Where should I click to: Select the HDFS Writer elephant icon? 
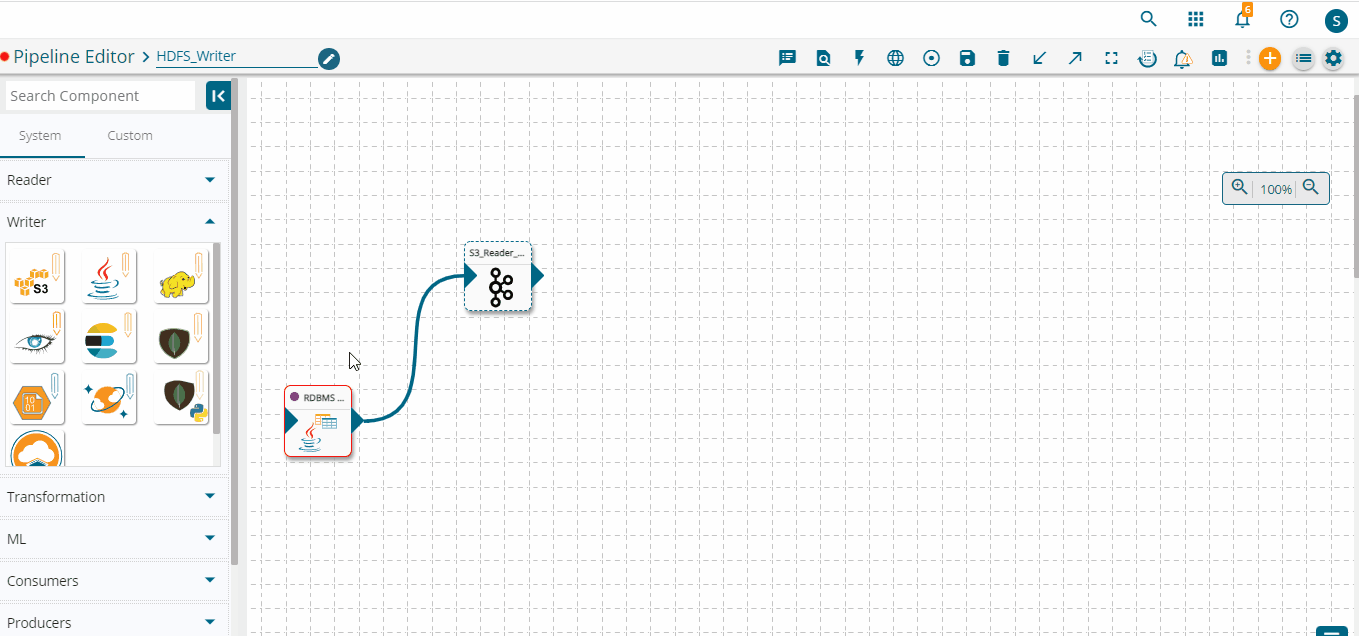[181, 278]
